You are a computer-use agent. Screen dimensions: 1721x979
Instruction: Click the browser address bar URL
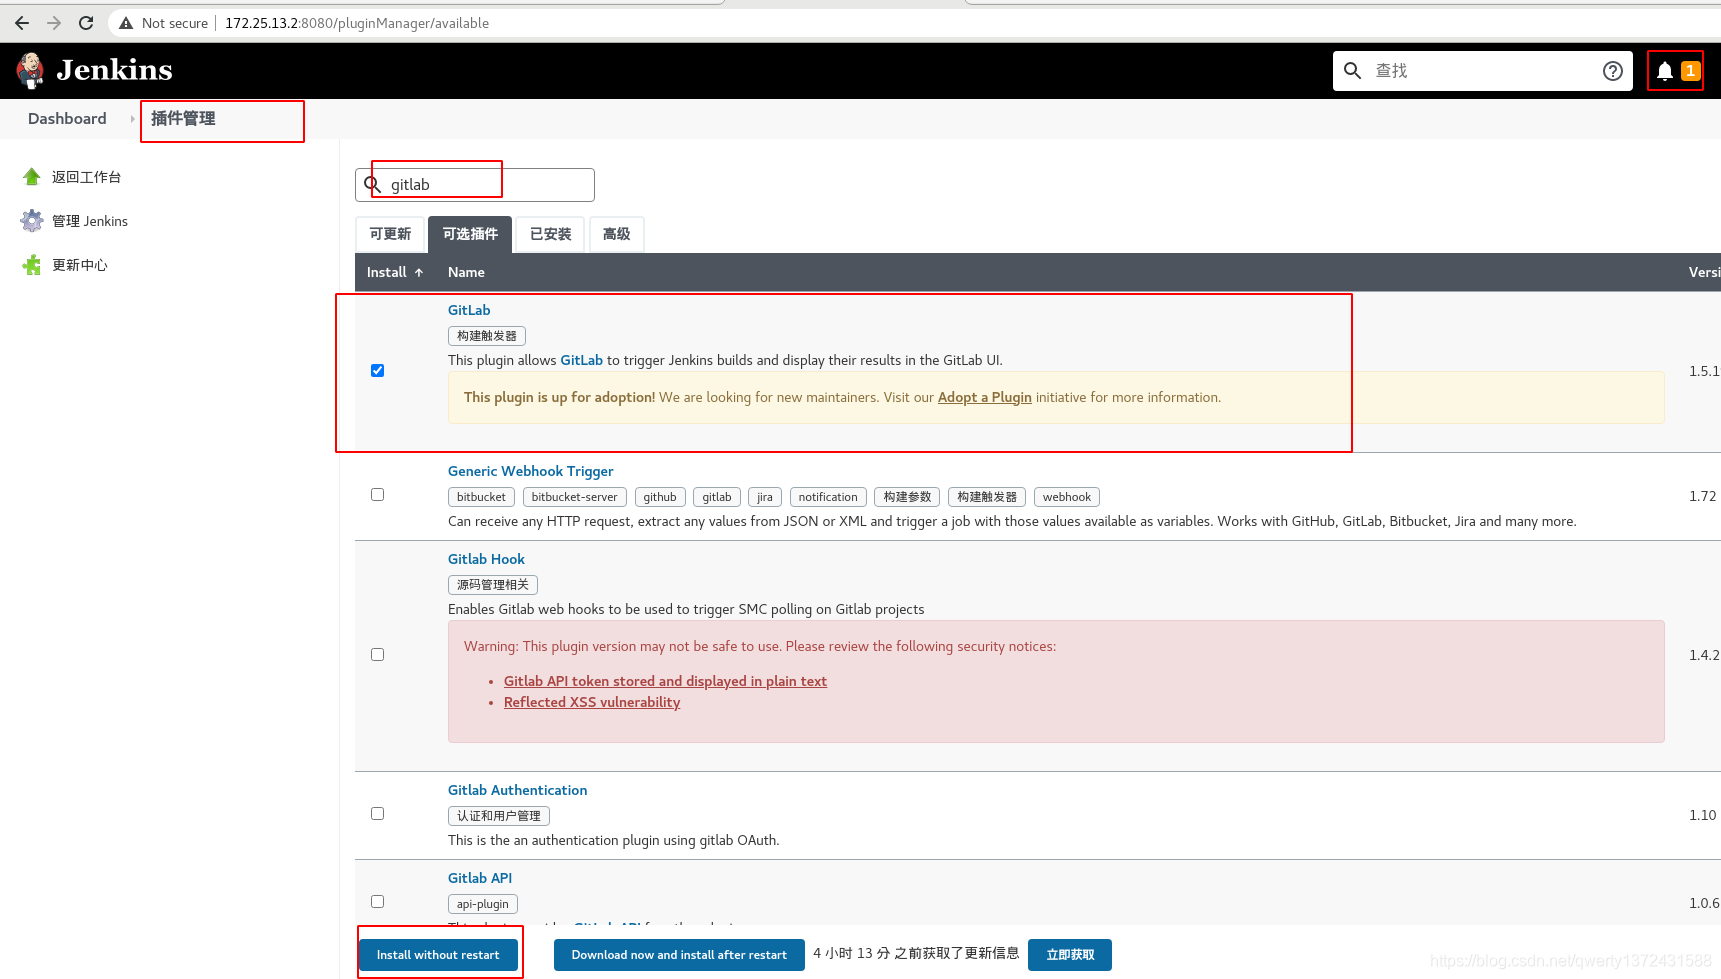tap(356, 23)
